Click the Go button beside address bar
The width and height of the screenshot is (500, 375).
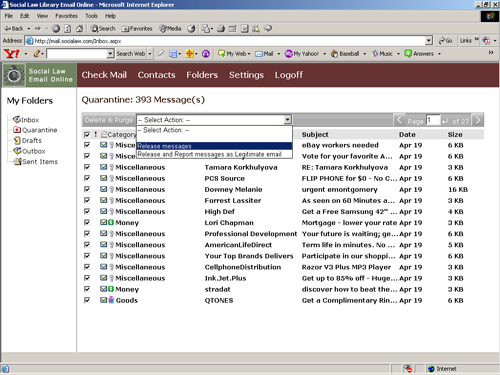446,41
